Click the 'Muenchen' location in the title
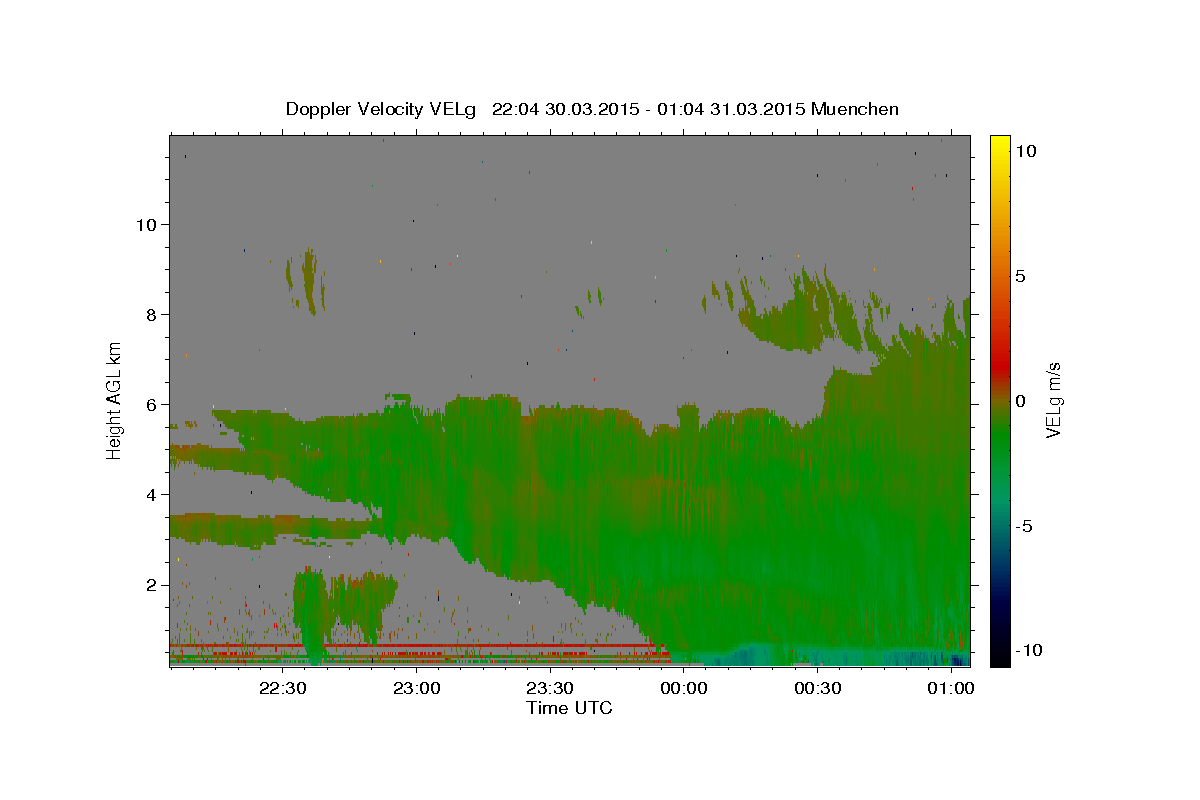The height and width of the screenshot is (800, 1200). pos(855,109)
